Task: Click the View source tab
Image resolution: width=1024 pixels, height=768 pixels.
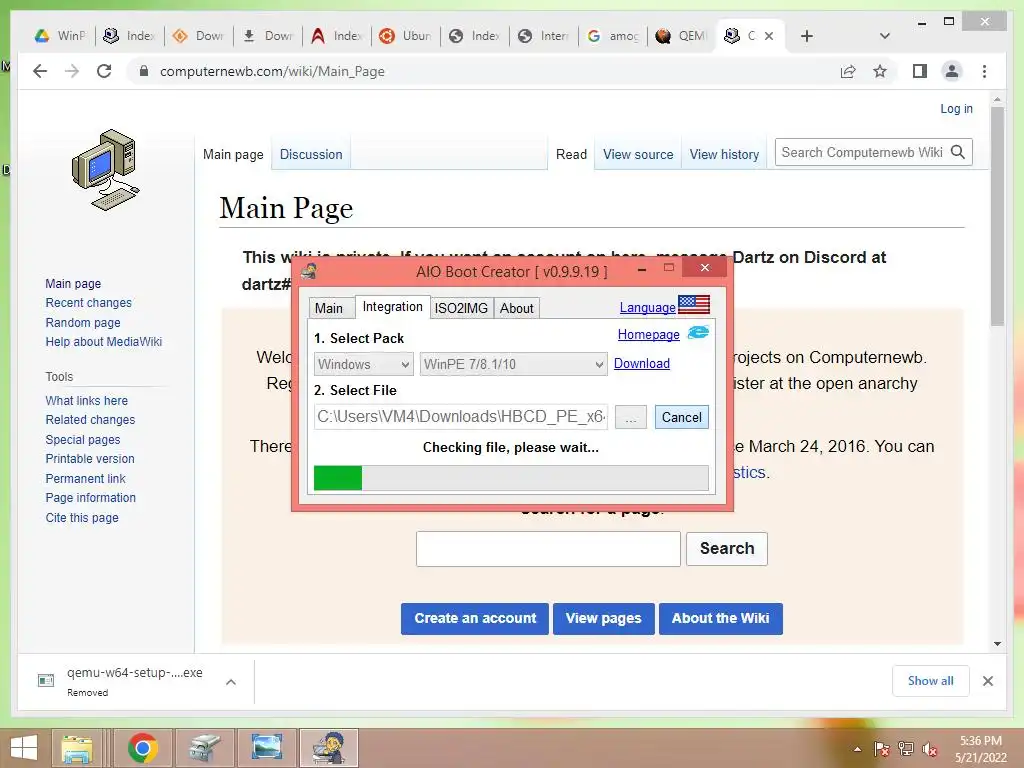Action: [638, 154]
